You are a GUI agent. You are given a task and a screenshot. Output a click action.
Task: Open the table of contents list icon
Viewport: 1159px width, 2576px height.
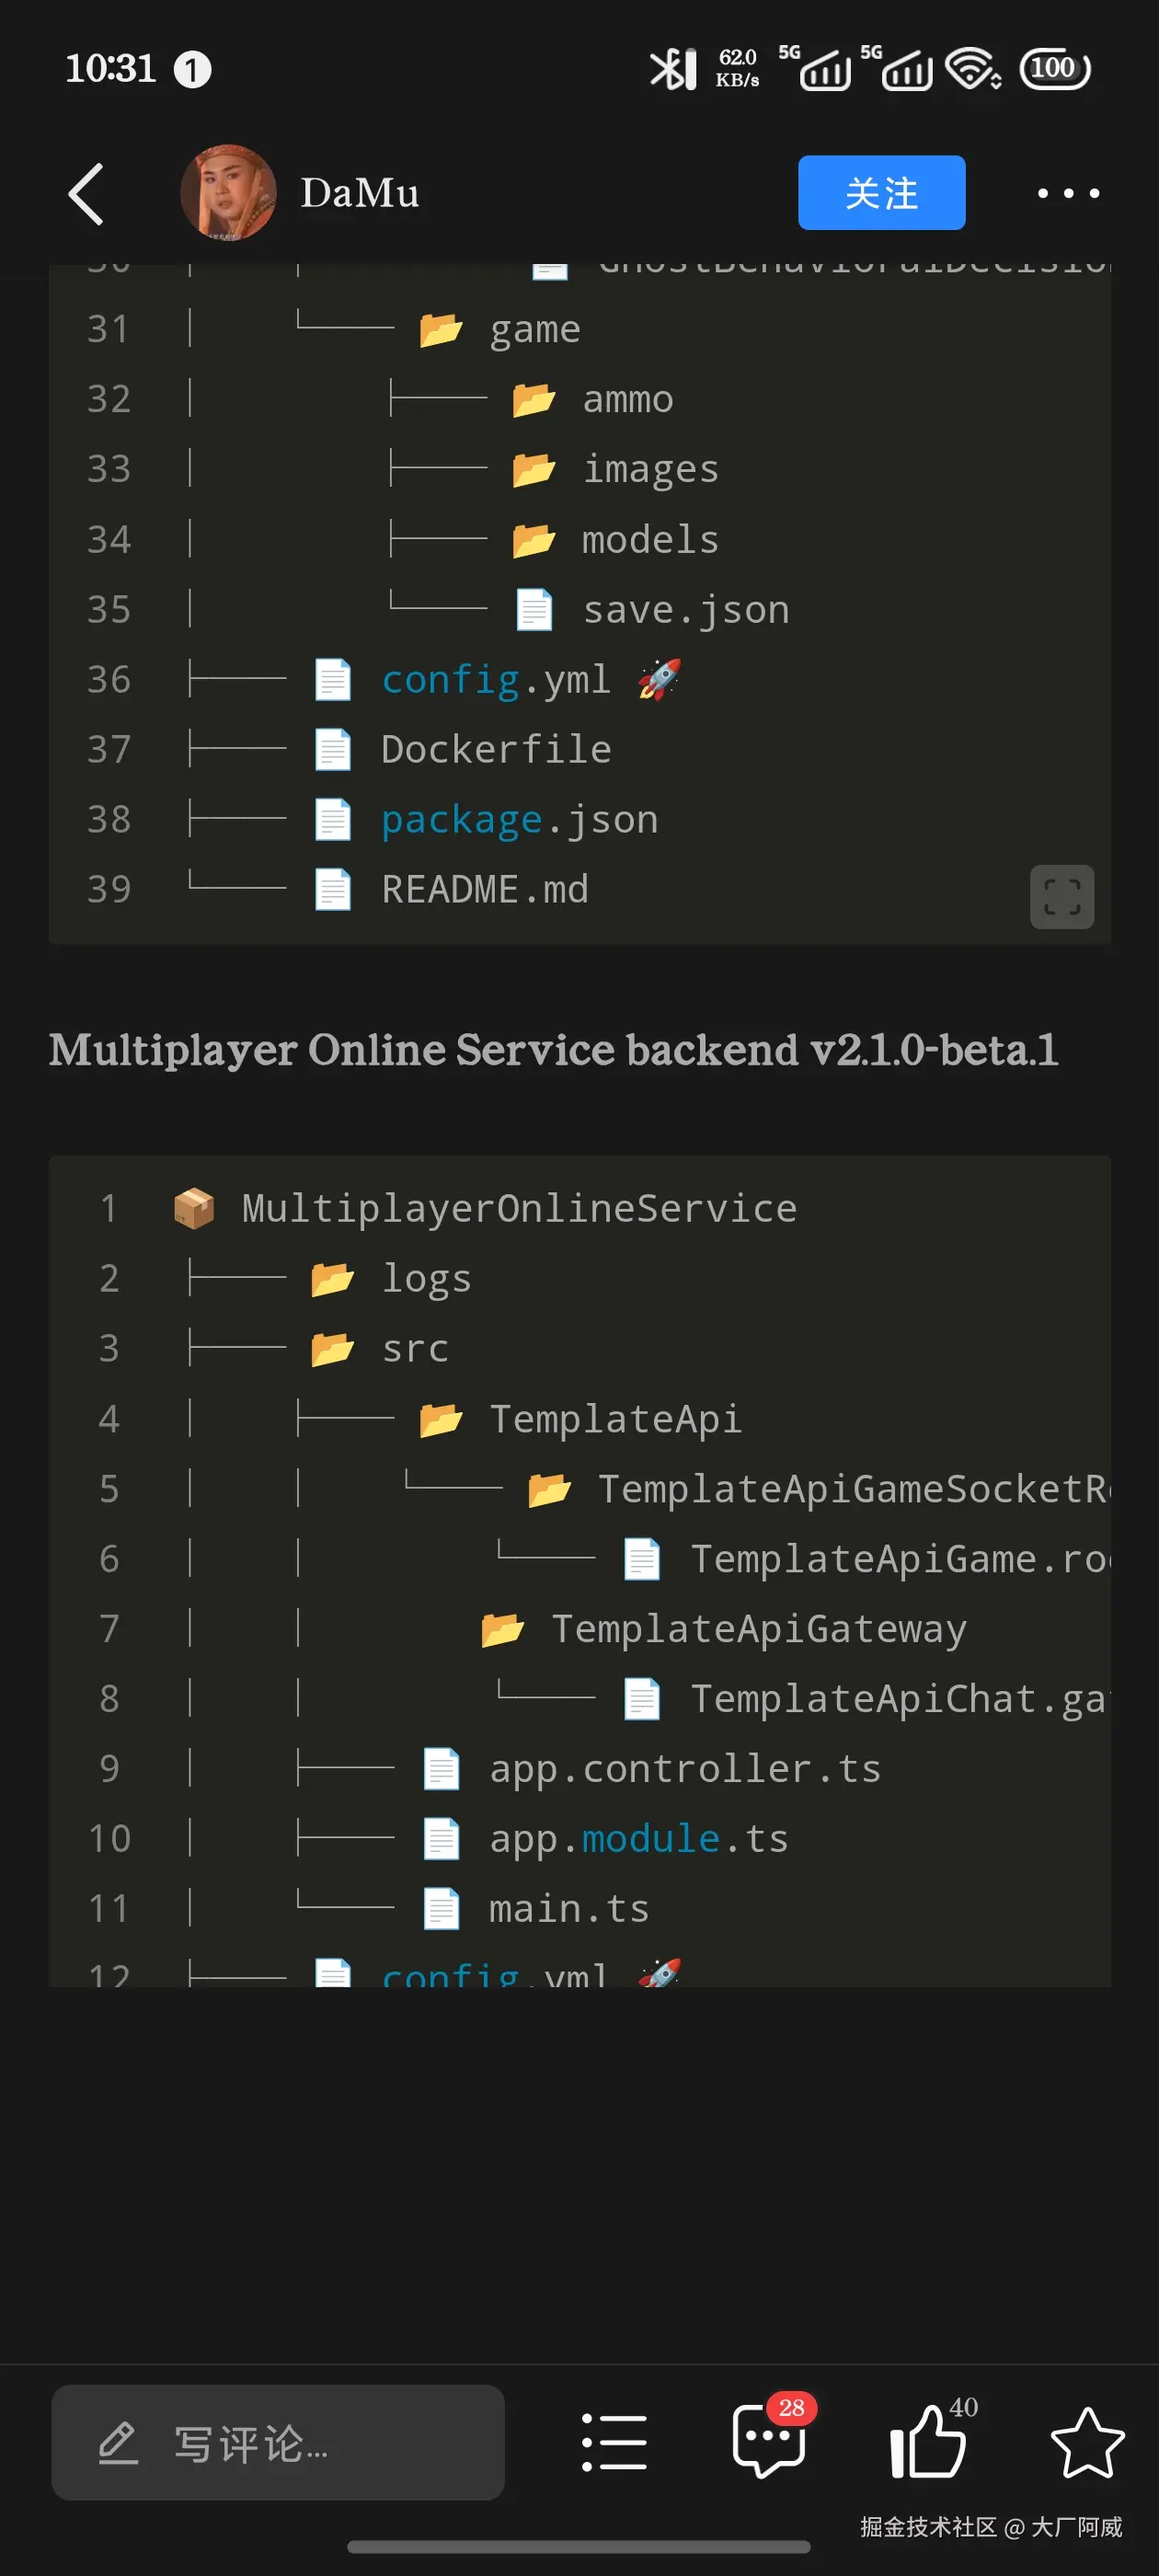tap(613, 2442)
